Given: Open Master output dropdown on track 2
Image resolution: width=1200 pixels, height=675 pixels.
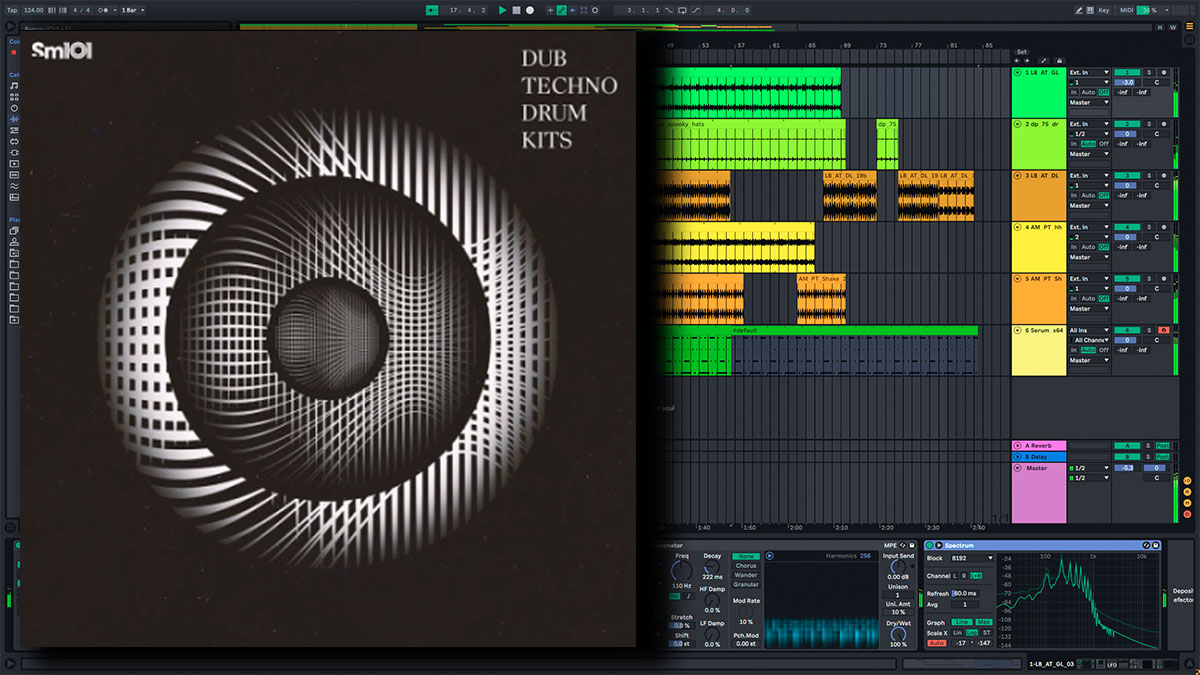Looking at the screenshot, I should click(x=1089, y=154).
